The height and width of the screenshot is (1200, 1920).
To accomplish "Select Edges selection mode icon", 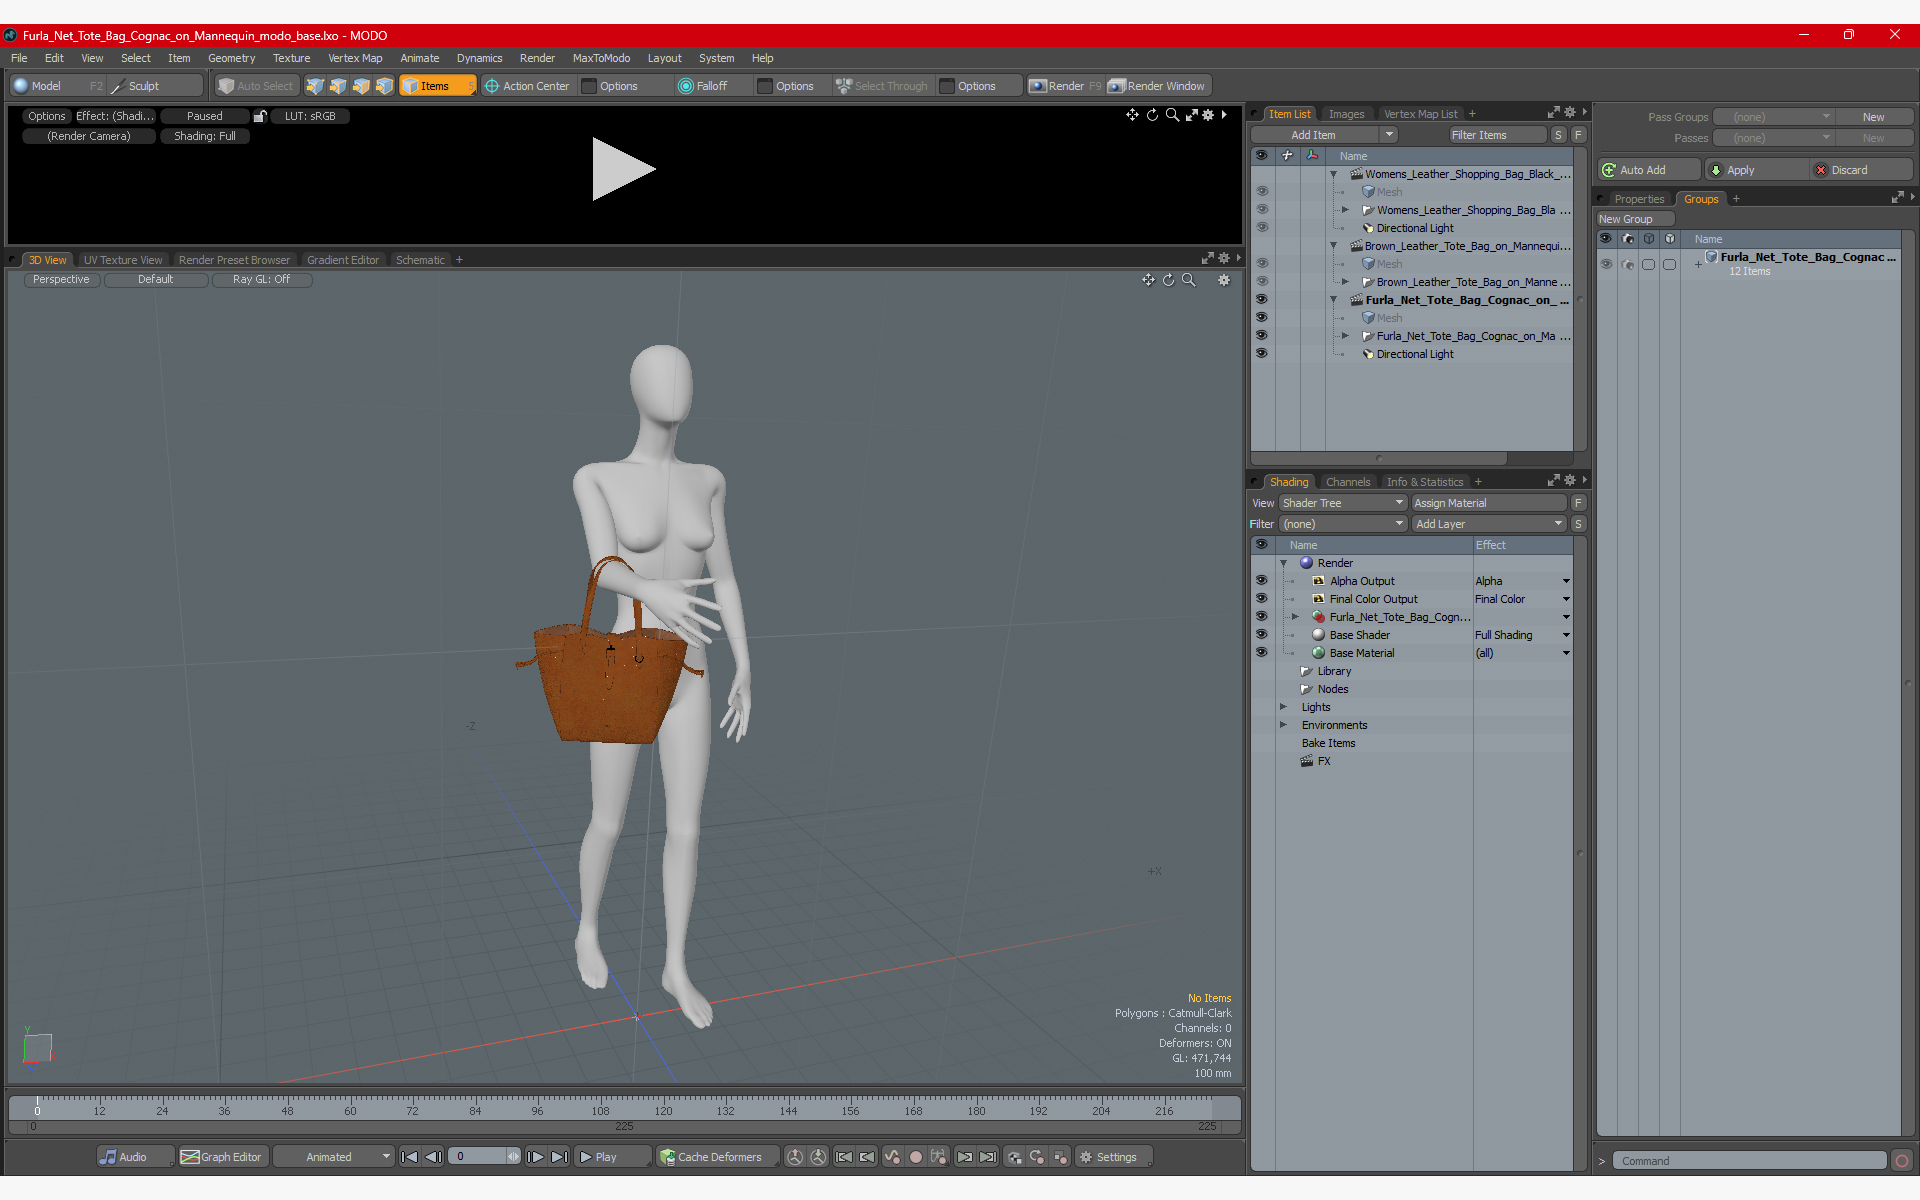I will [x=338, y=86].
